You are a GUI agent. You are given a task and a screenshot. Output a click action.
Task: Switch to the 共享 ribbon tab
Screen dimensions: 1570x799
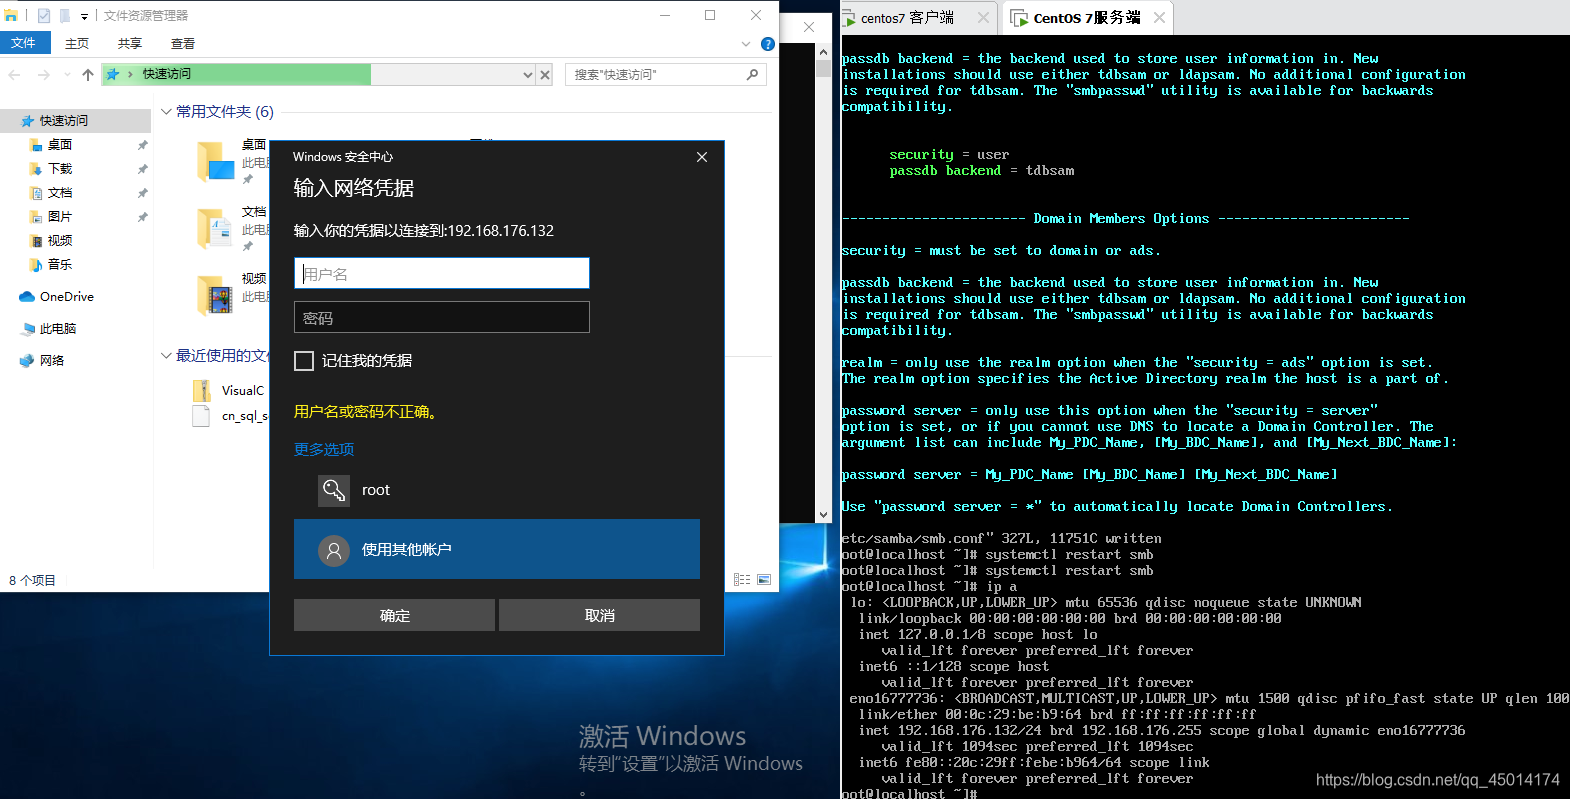tap(130, 44)
